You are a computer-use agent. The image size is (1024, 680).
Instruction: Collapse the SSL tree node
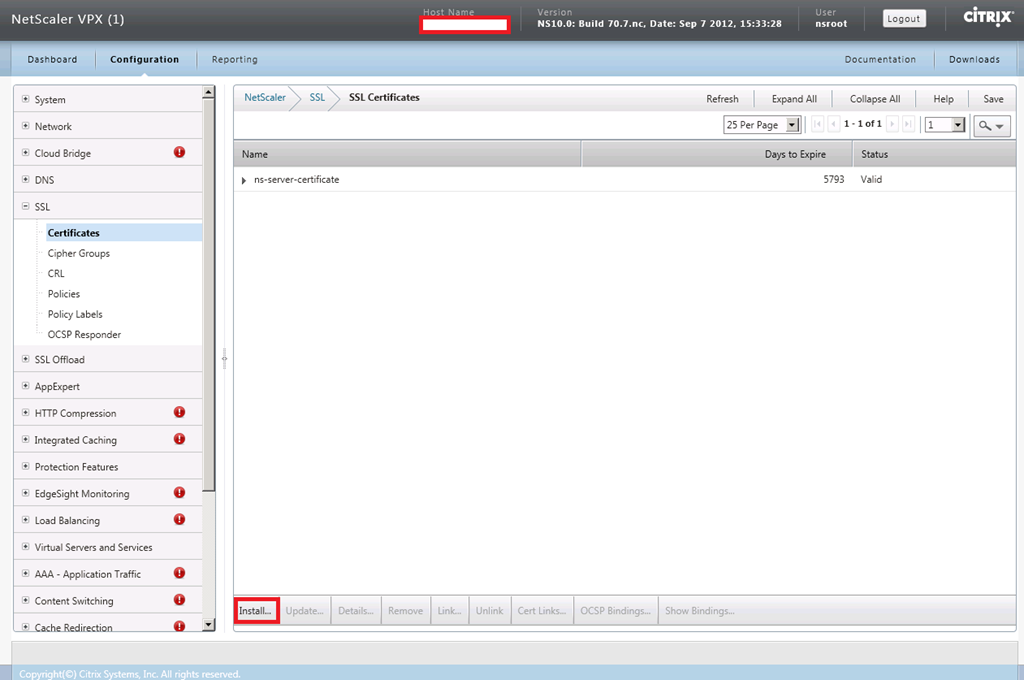25,206
